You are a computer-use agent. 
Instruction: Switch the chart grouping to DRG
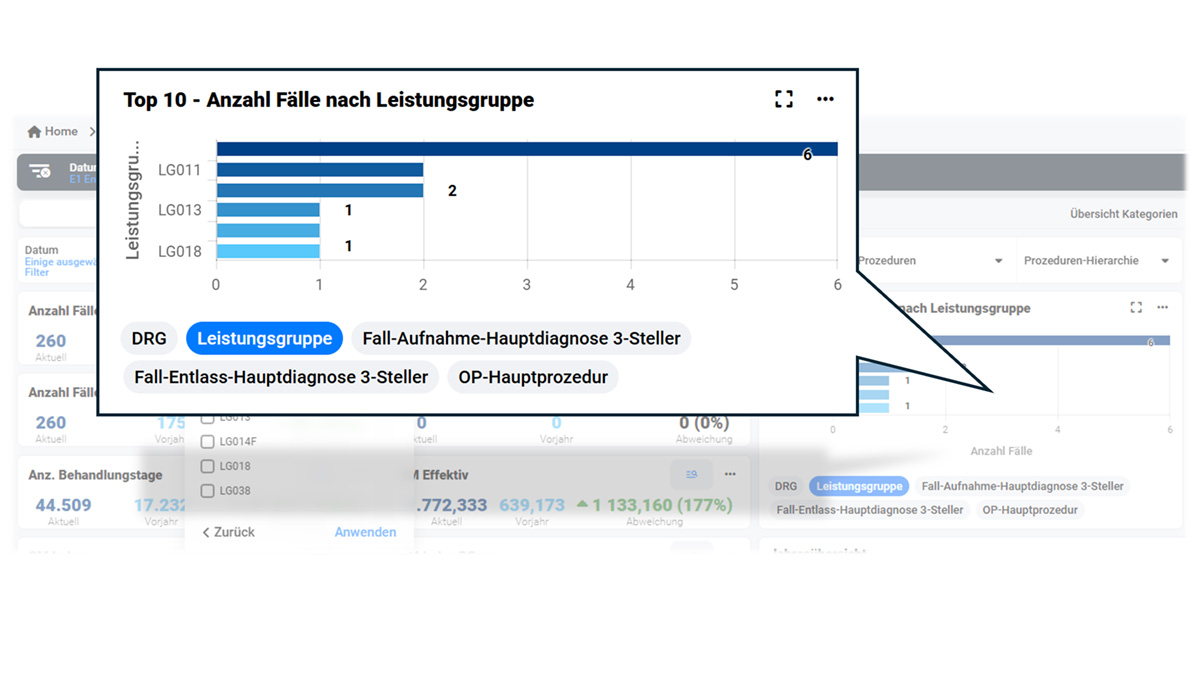[x=149, y=338]
